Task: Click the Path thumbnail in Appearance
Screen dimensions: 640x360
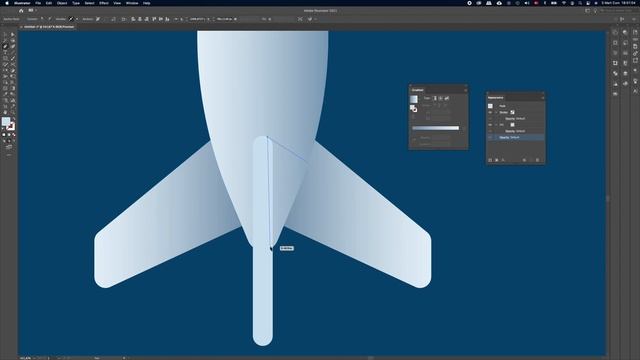Action: [490, 106]
